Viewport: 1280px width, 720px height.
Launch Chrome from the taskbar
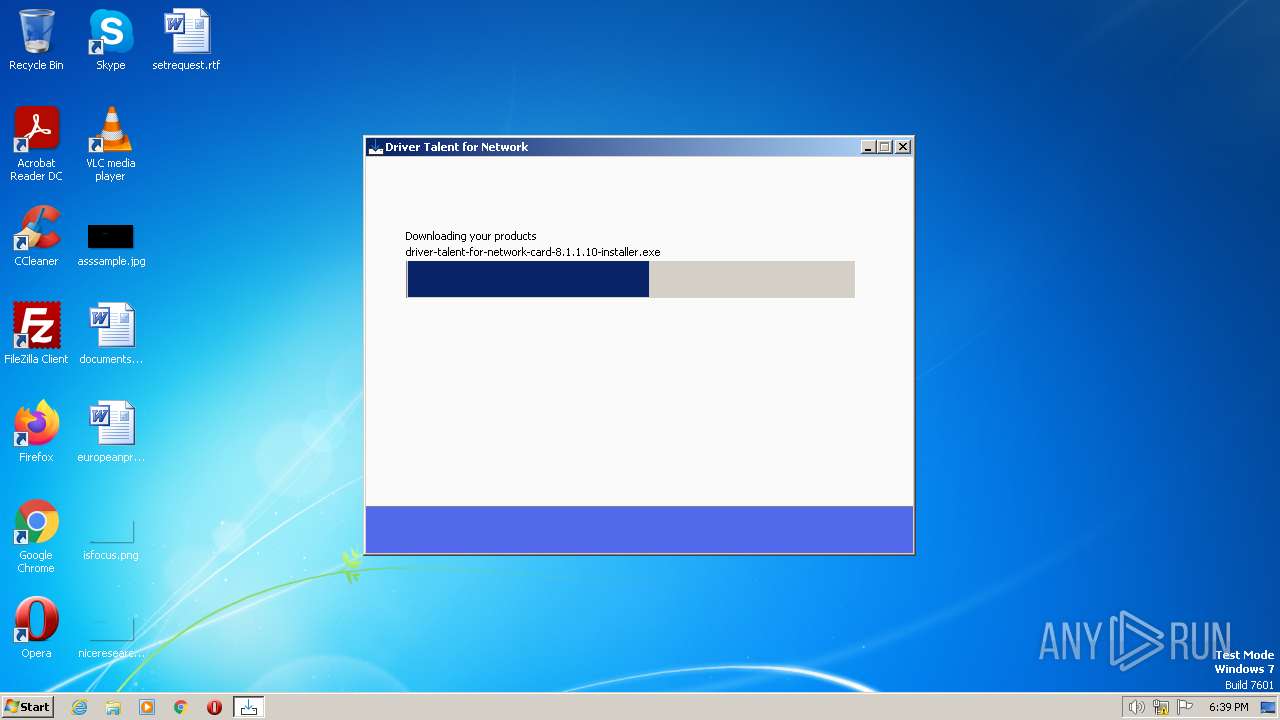[180, 707]
